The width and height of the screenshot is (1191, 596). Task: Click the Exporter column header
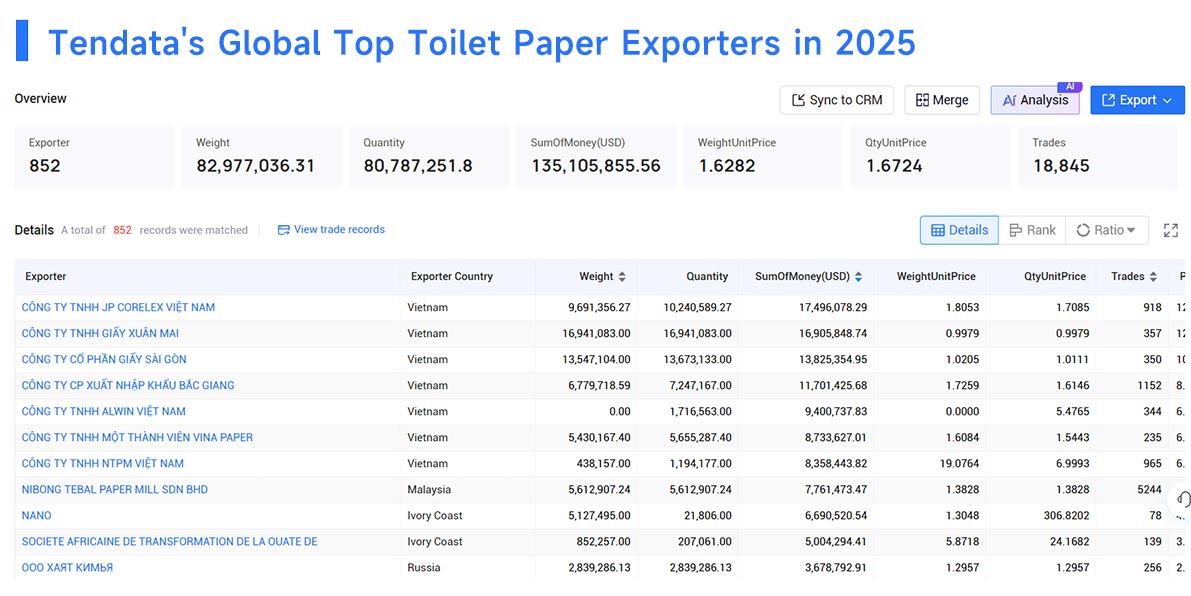pos(46,276)
